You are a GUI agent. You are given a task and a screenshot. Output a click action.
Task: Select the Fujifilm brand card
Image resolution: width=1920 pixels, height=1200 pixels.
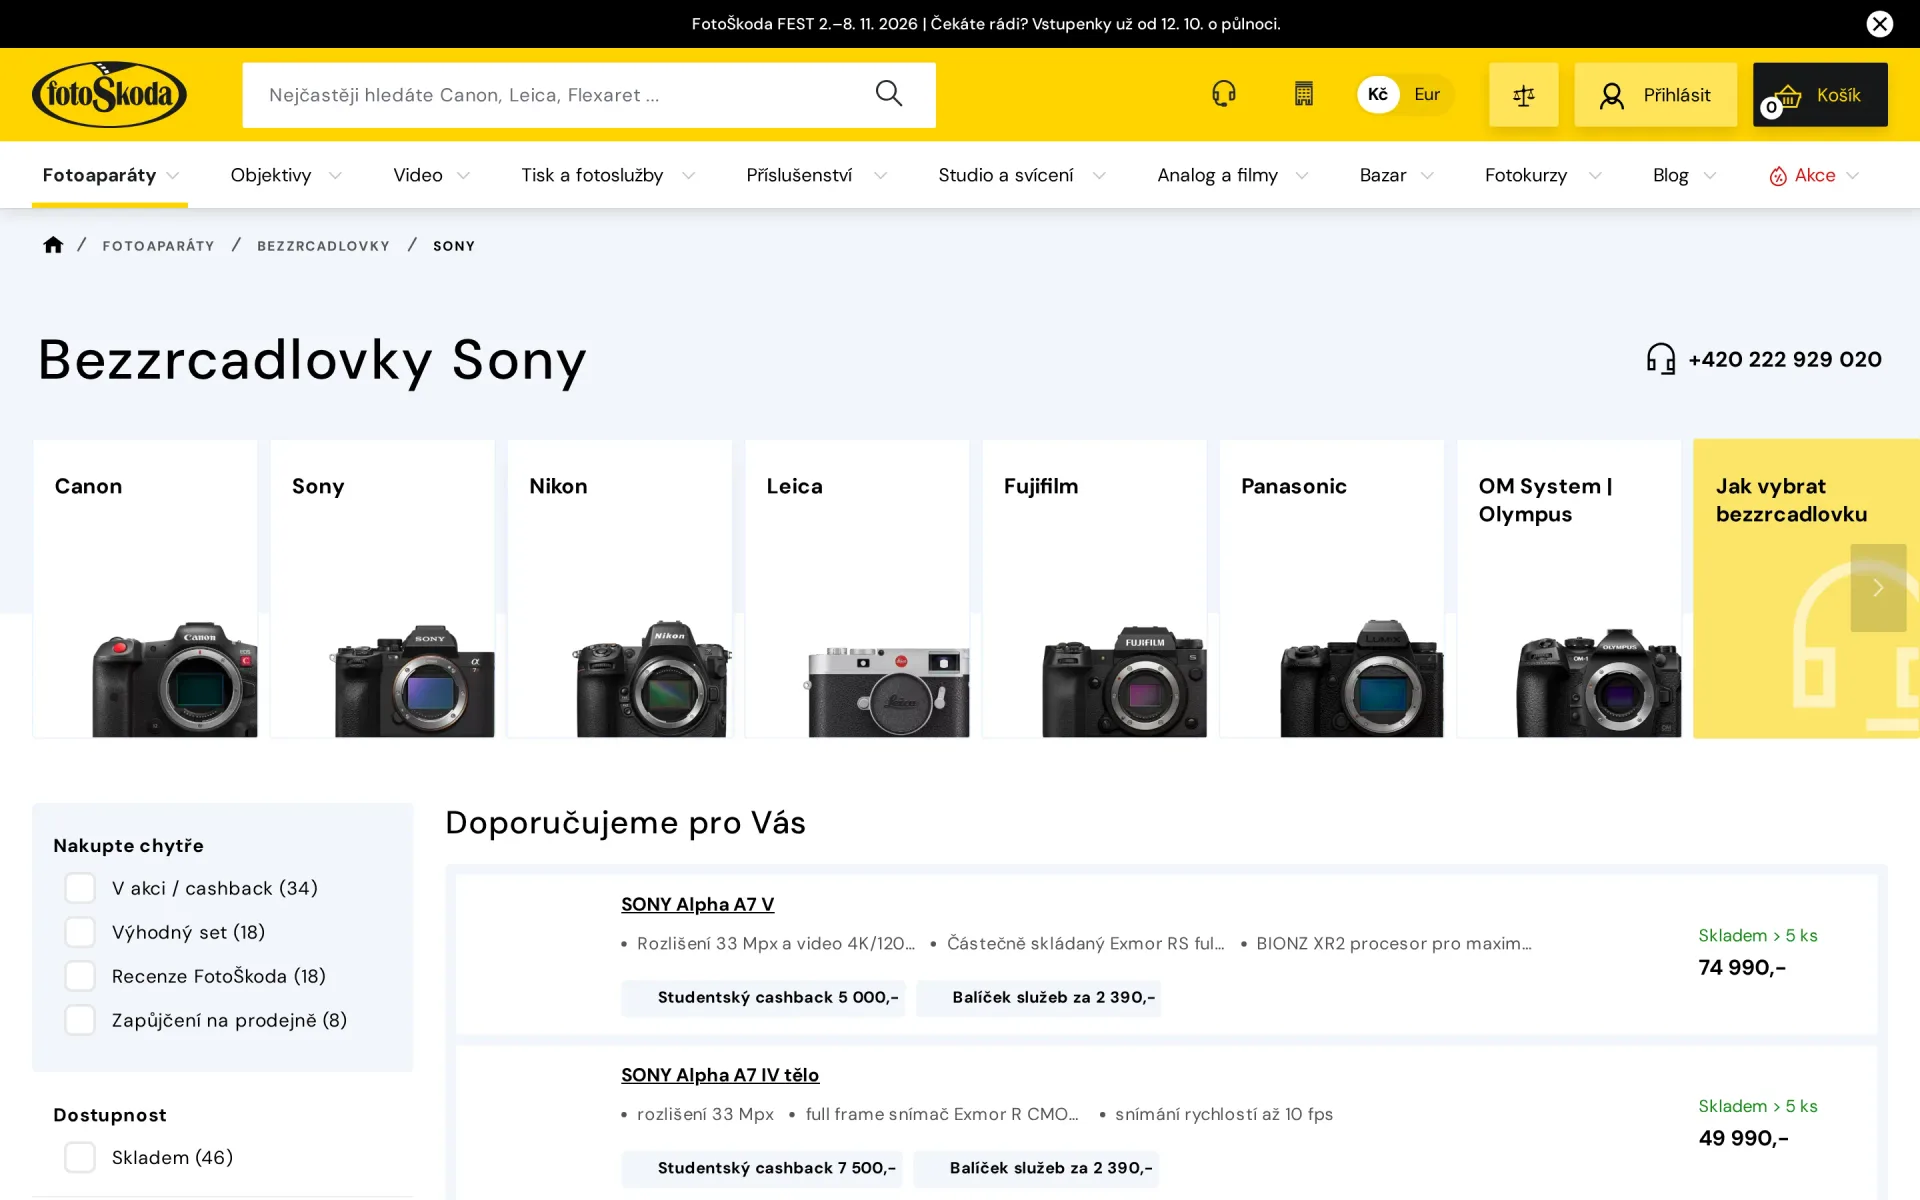(1094, 588)
